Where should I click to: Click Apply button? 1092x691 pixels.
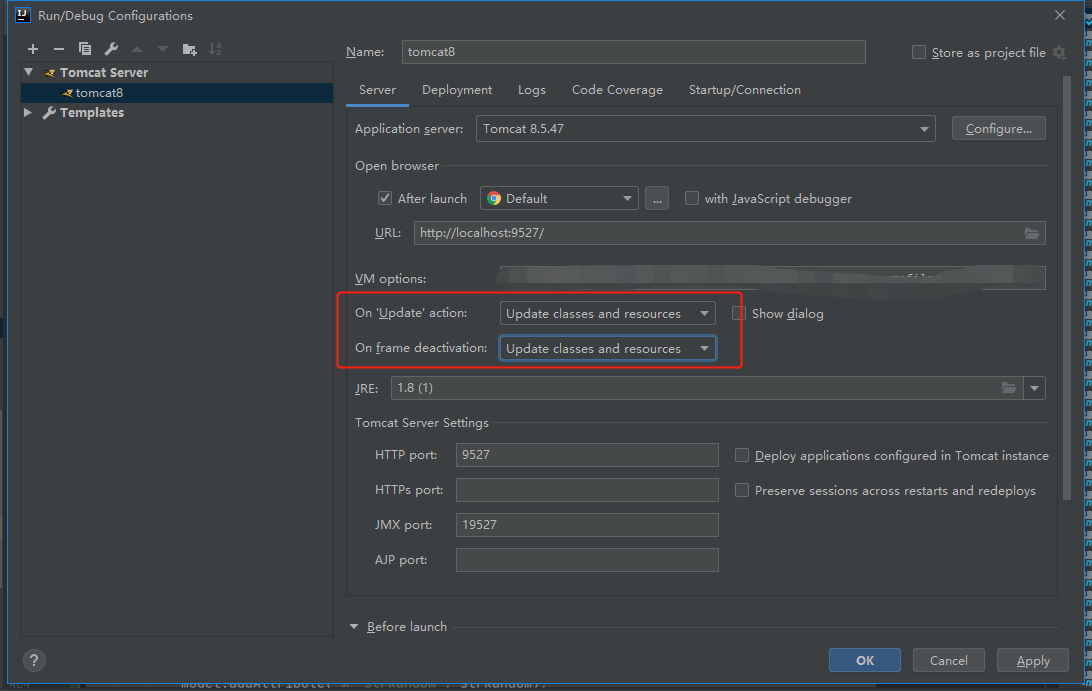1033,660
